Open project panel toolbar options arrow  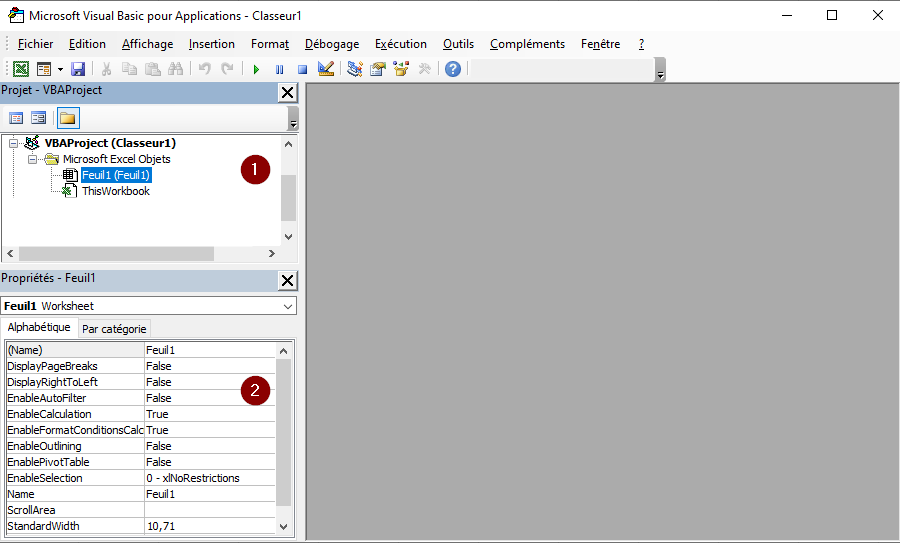293,119
